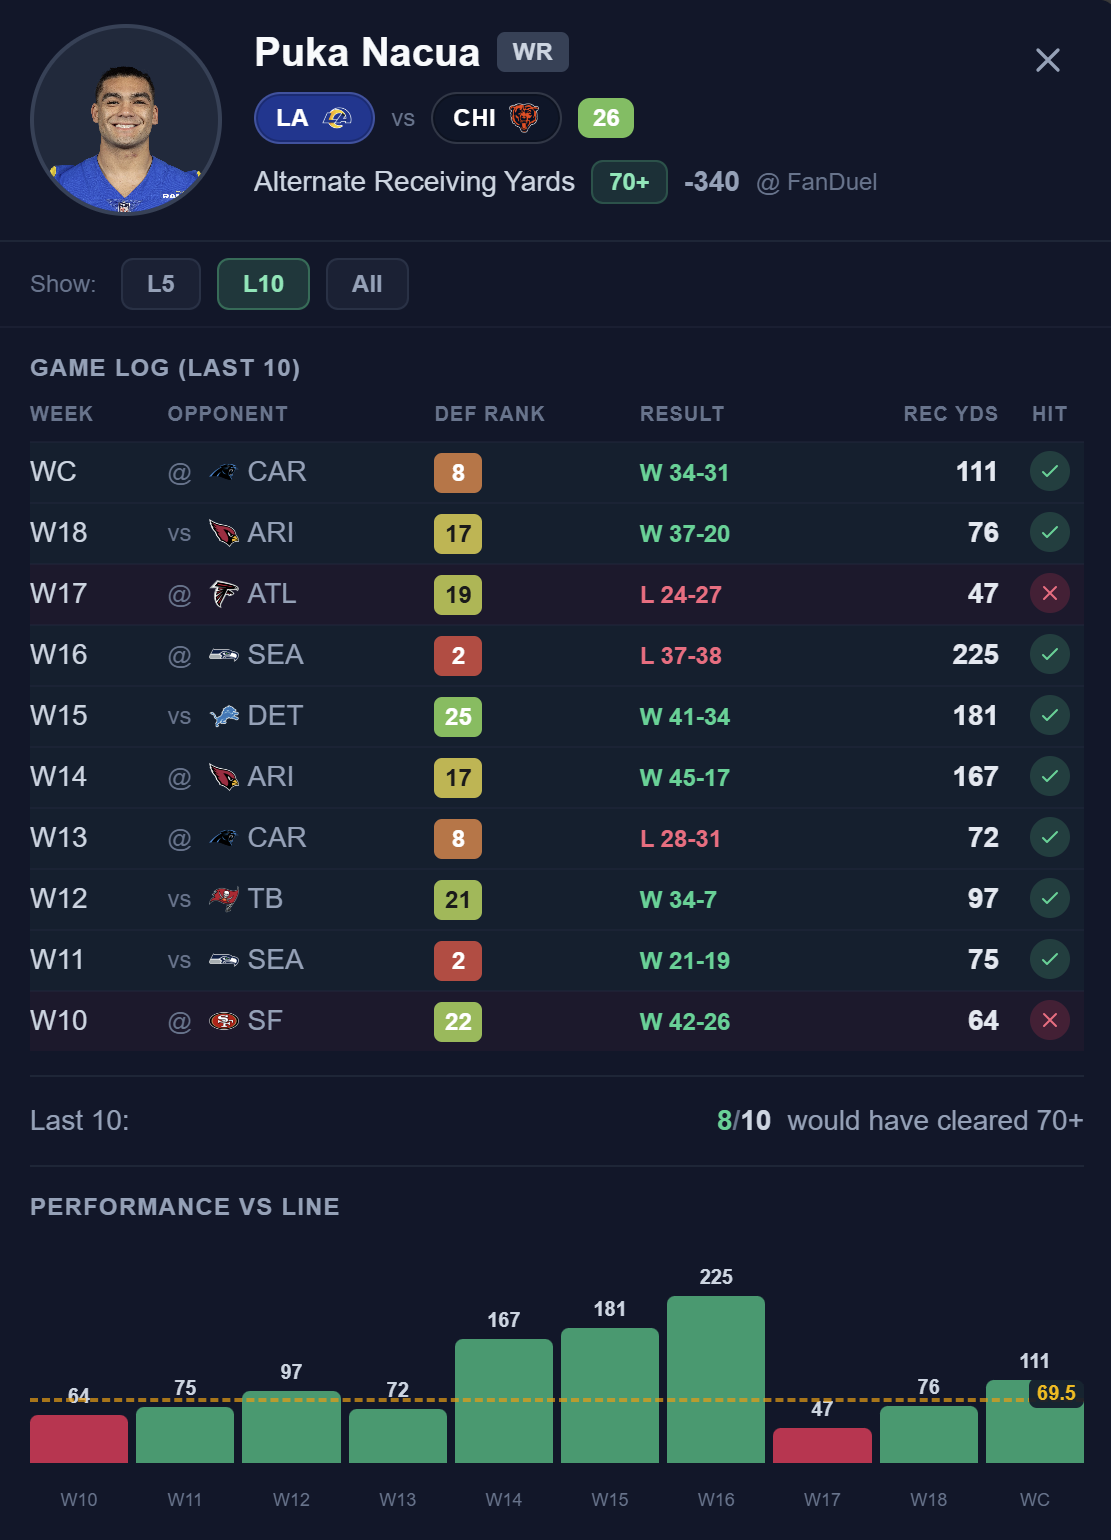This screenshot has width=1111, height=1540.
Task: Switch to the L5 games filter
Action: tap(161, 284)
